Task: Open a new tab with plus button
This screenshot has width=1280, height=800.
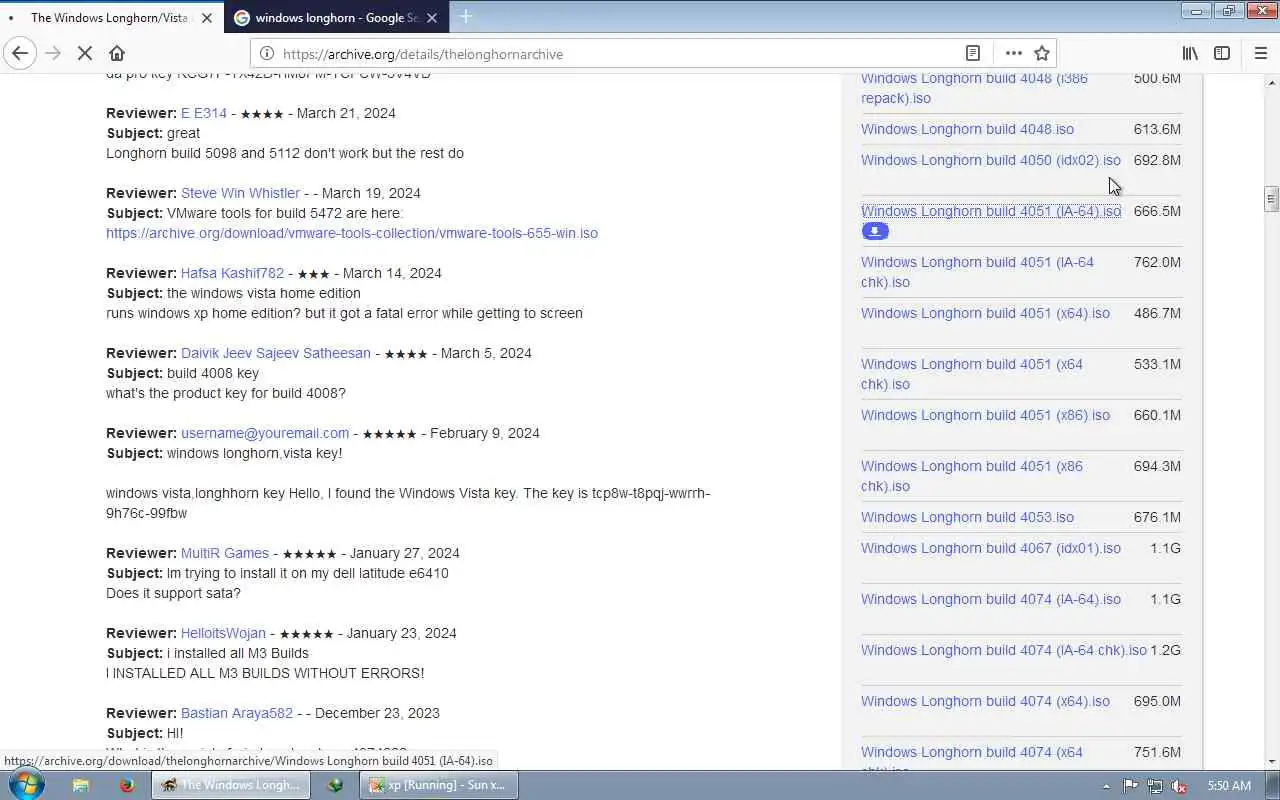Action: click(x=465, y=17)
